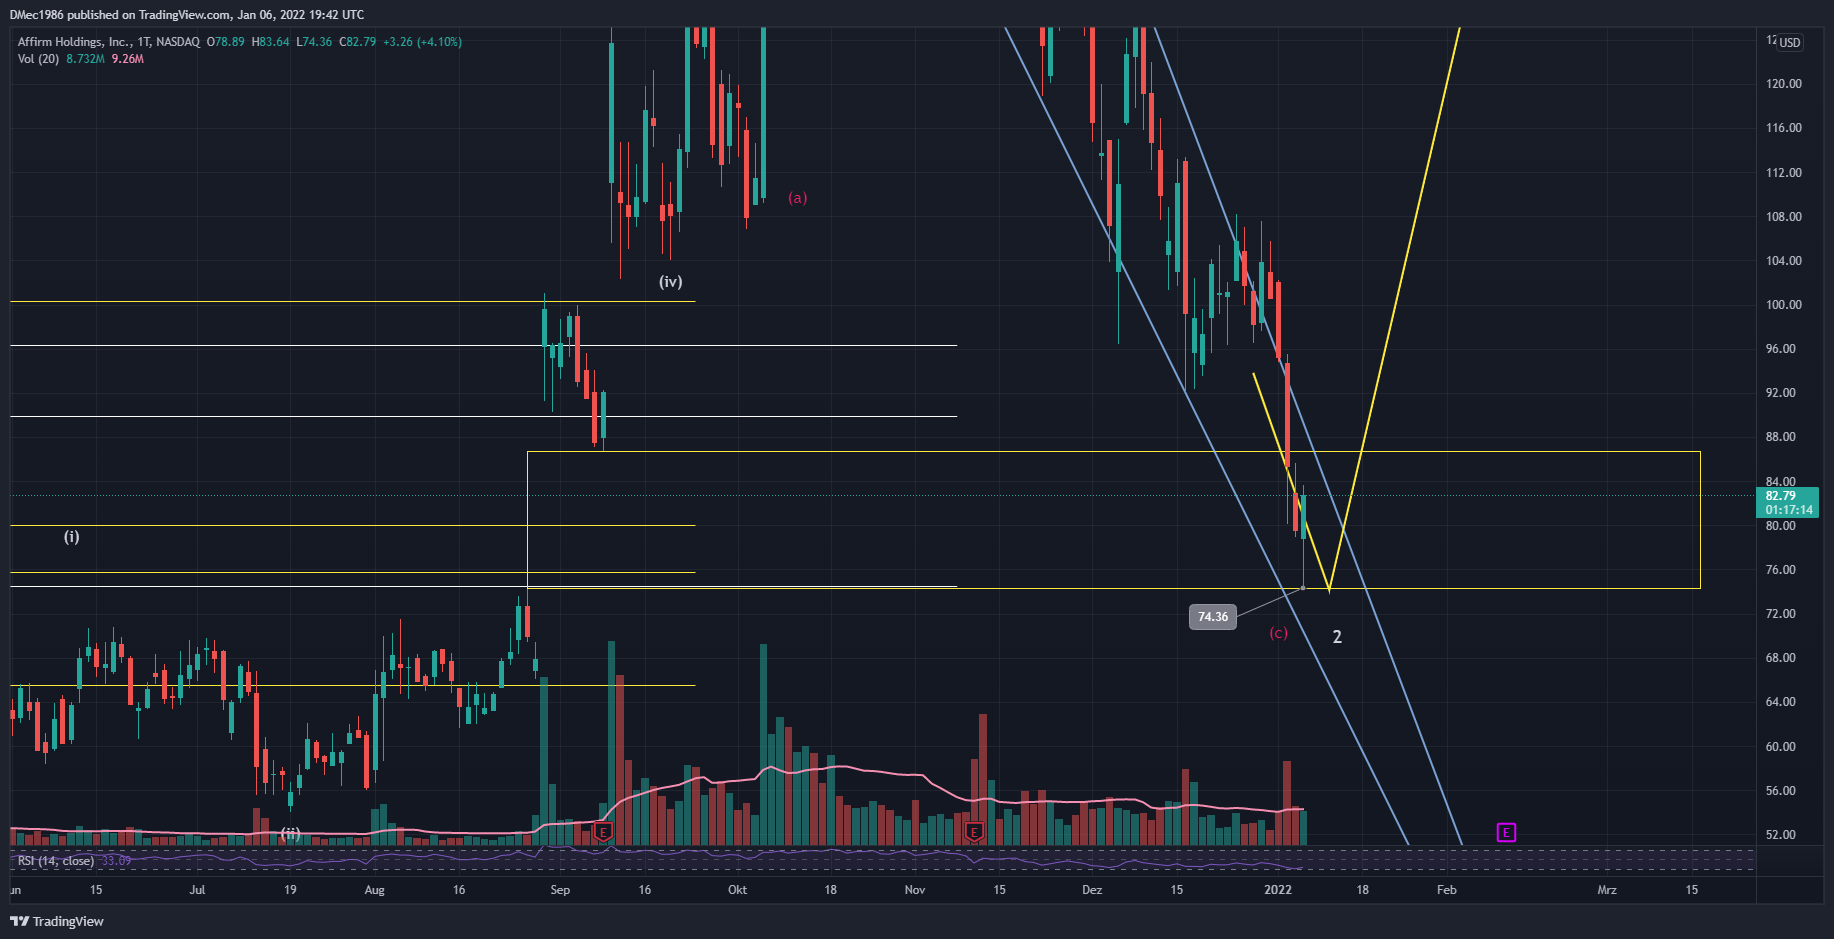Image resolution: width=1834 pixels, height=939 pixels.
Task: Click the Jul label on the time axis
Action: tap(197, 890)
